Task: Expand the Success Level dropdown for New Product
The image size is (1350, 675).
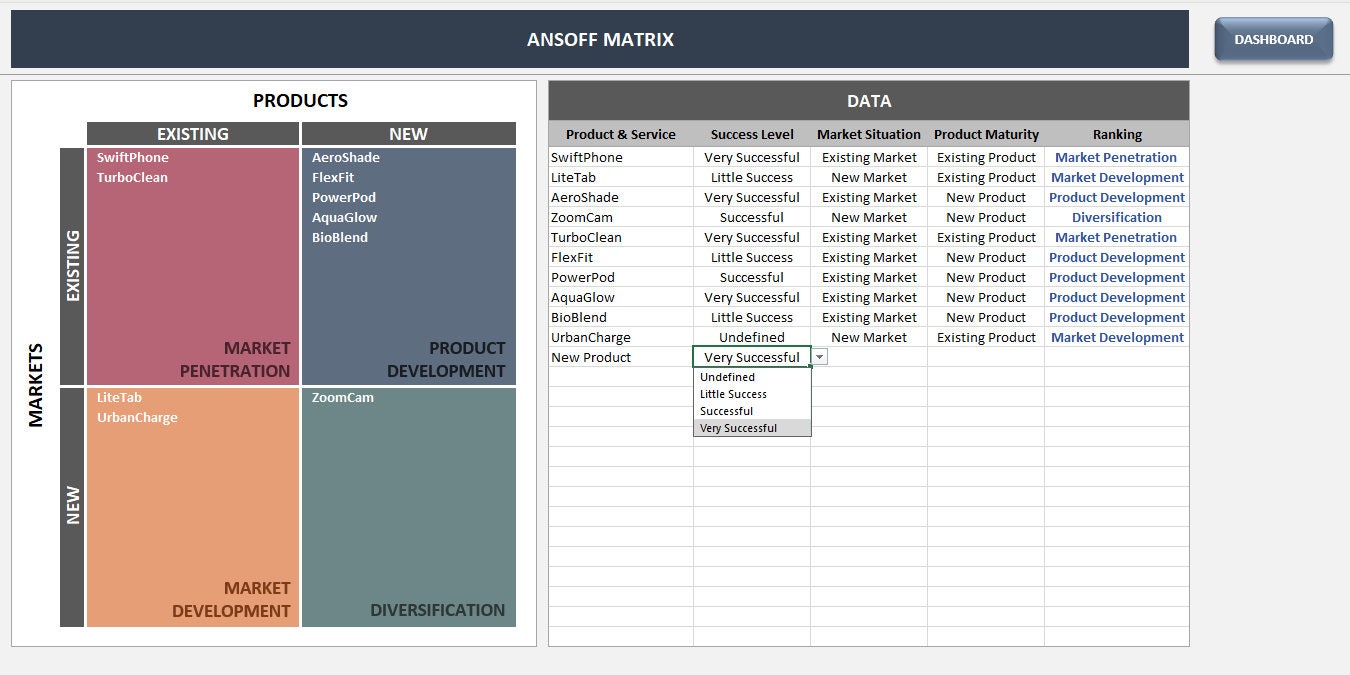Action: pos(818,356)
